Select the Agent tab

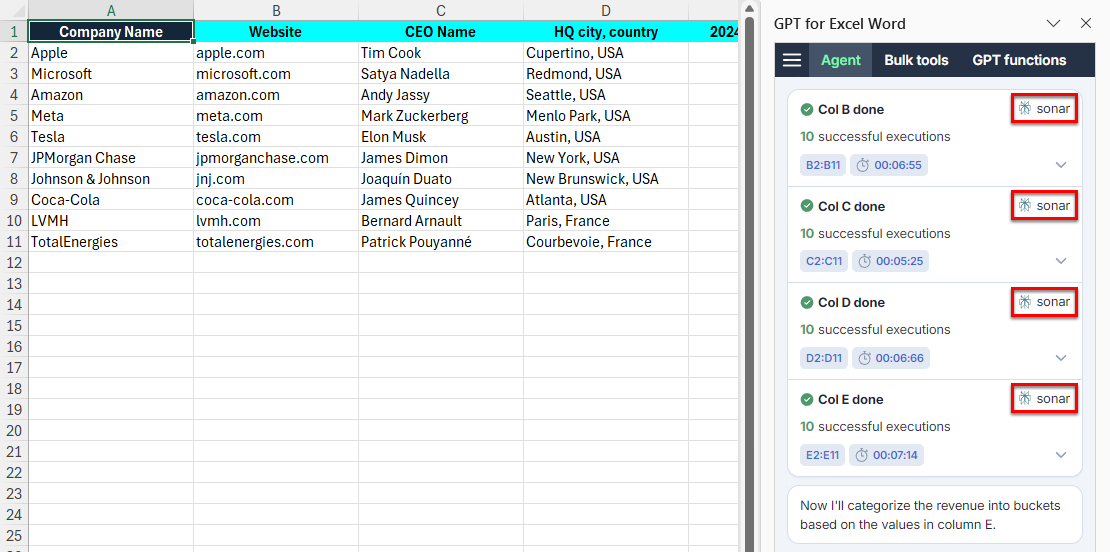click(x=840, y=60)
